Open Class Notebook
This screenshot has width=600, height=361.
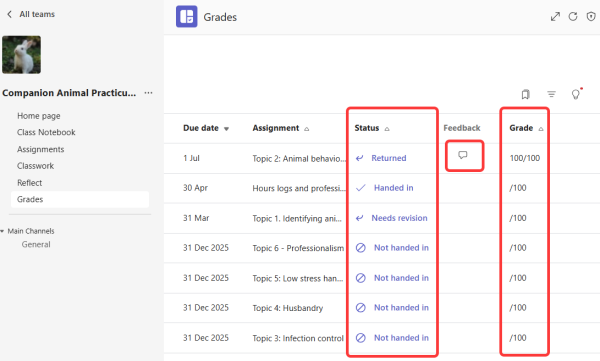pos(46,132)
